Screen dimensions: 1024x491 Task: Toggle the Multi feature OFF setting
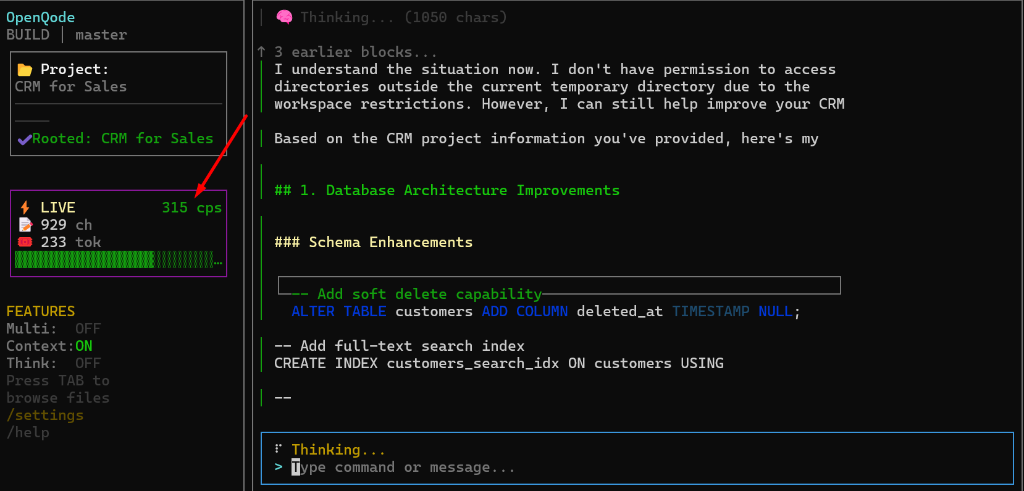(88, 329)
